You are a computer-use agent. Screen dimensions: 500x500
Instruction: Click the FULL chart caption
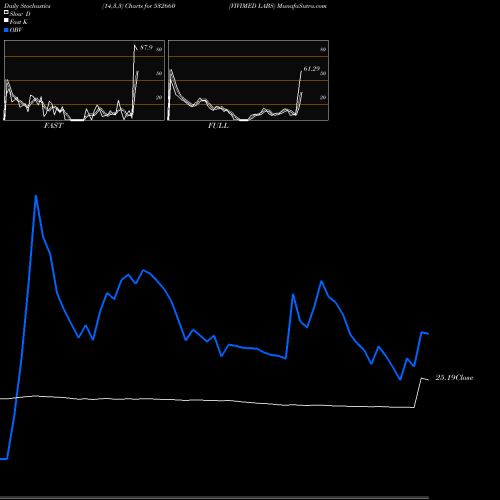pos(218,126)
